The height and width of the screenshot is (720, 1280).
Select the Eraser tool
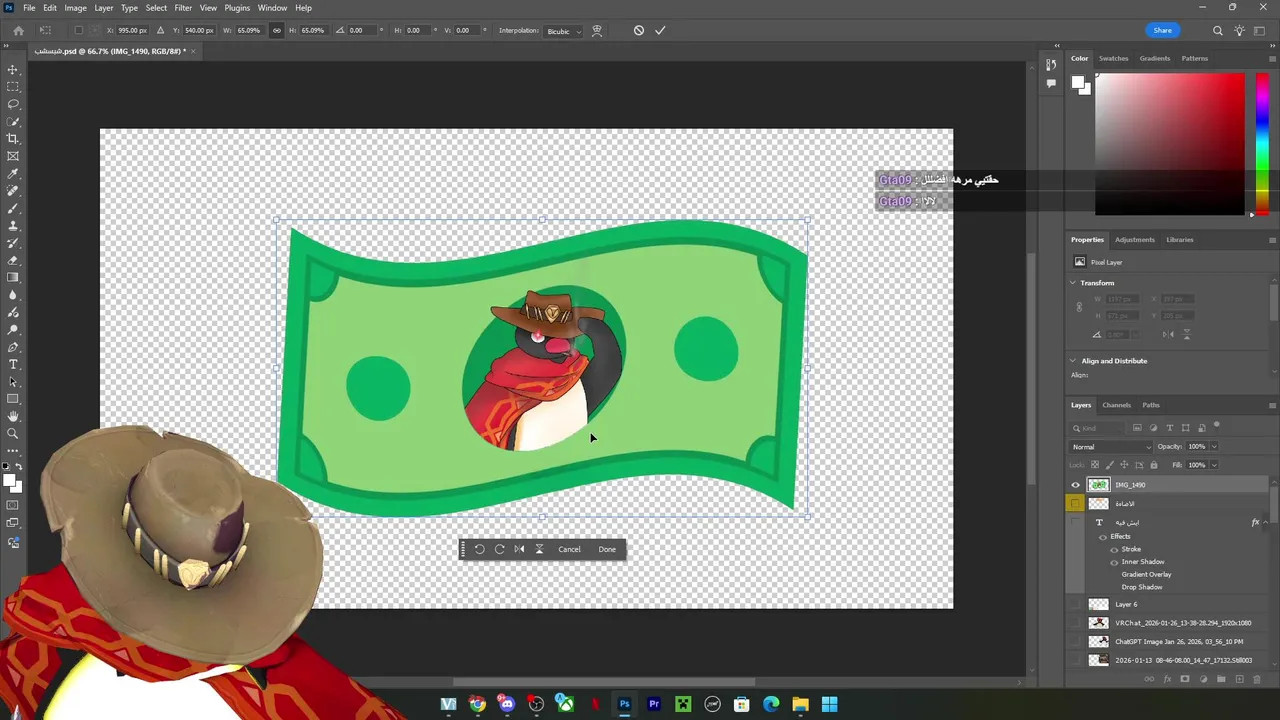click(13, 260)
